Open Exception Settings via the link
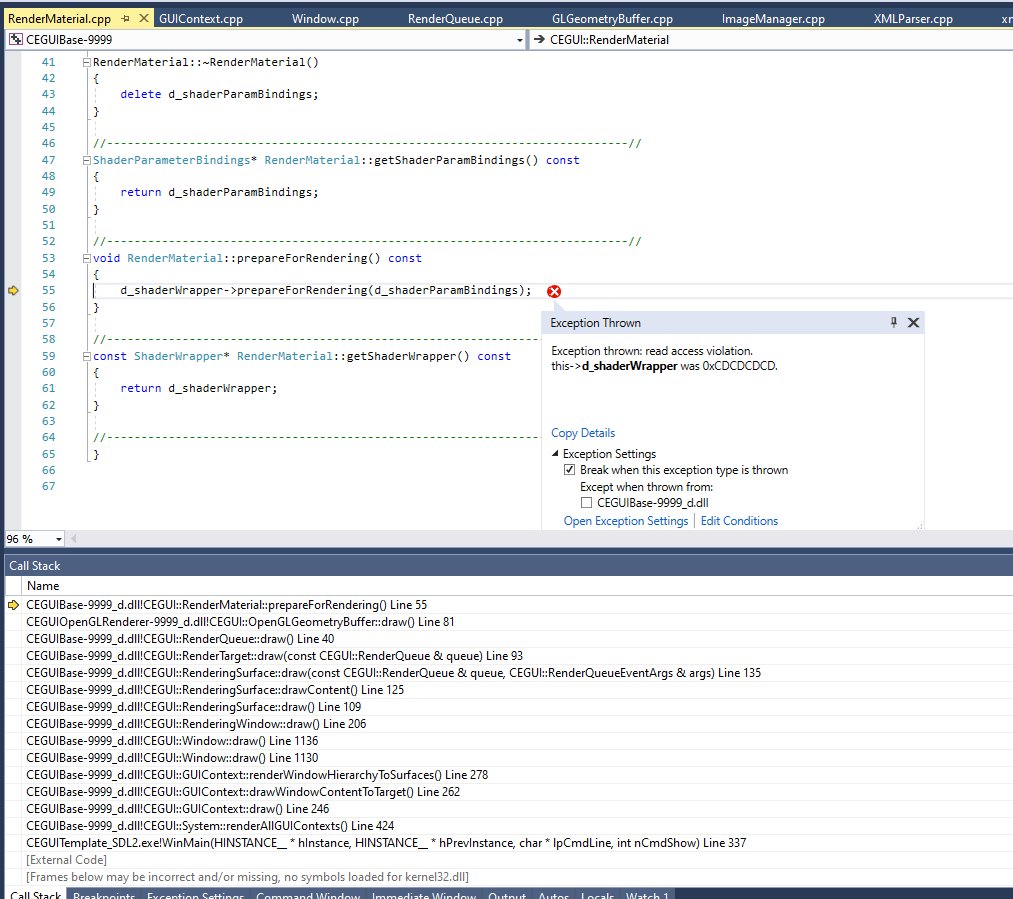The height and width of the screenshot is (899, 1013). 625,521
